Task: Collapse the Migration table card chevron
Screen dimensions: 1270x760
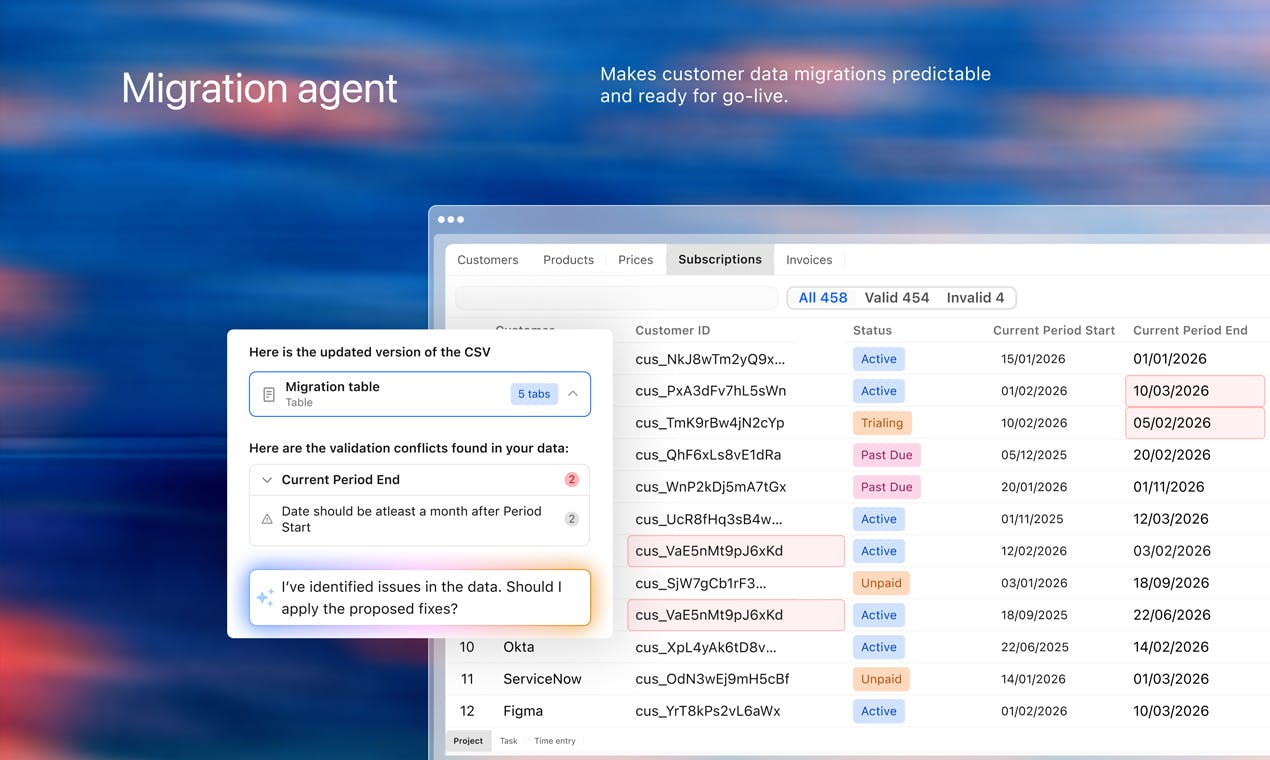Action: click(x=573, y=394)
